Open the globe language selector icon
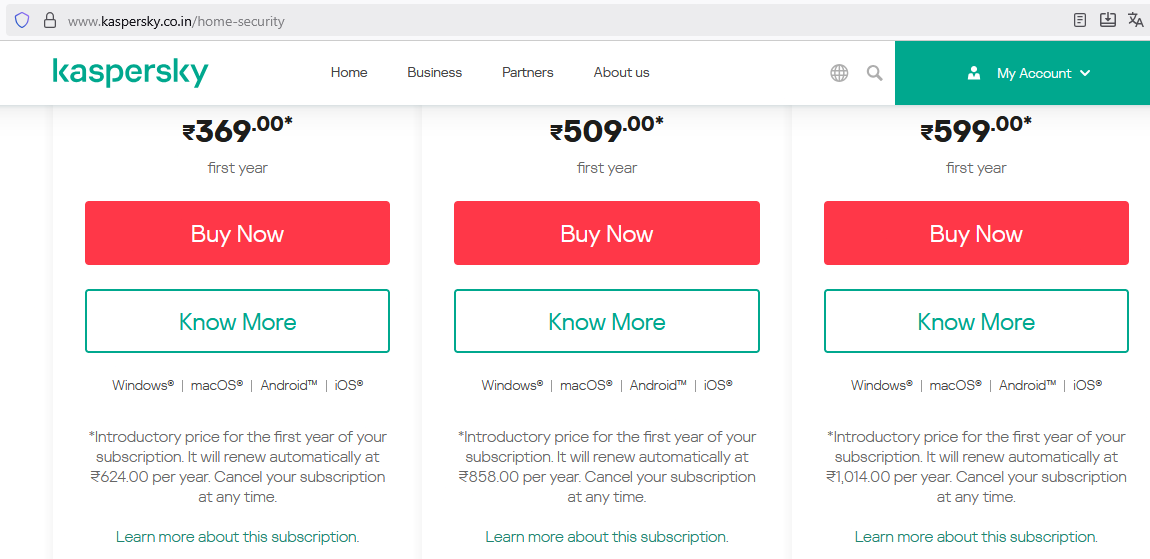Viewport: 1150px width, 559px height. (x=839, y=73)
